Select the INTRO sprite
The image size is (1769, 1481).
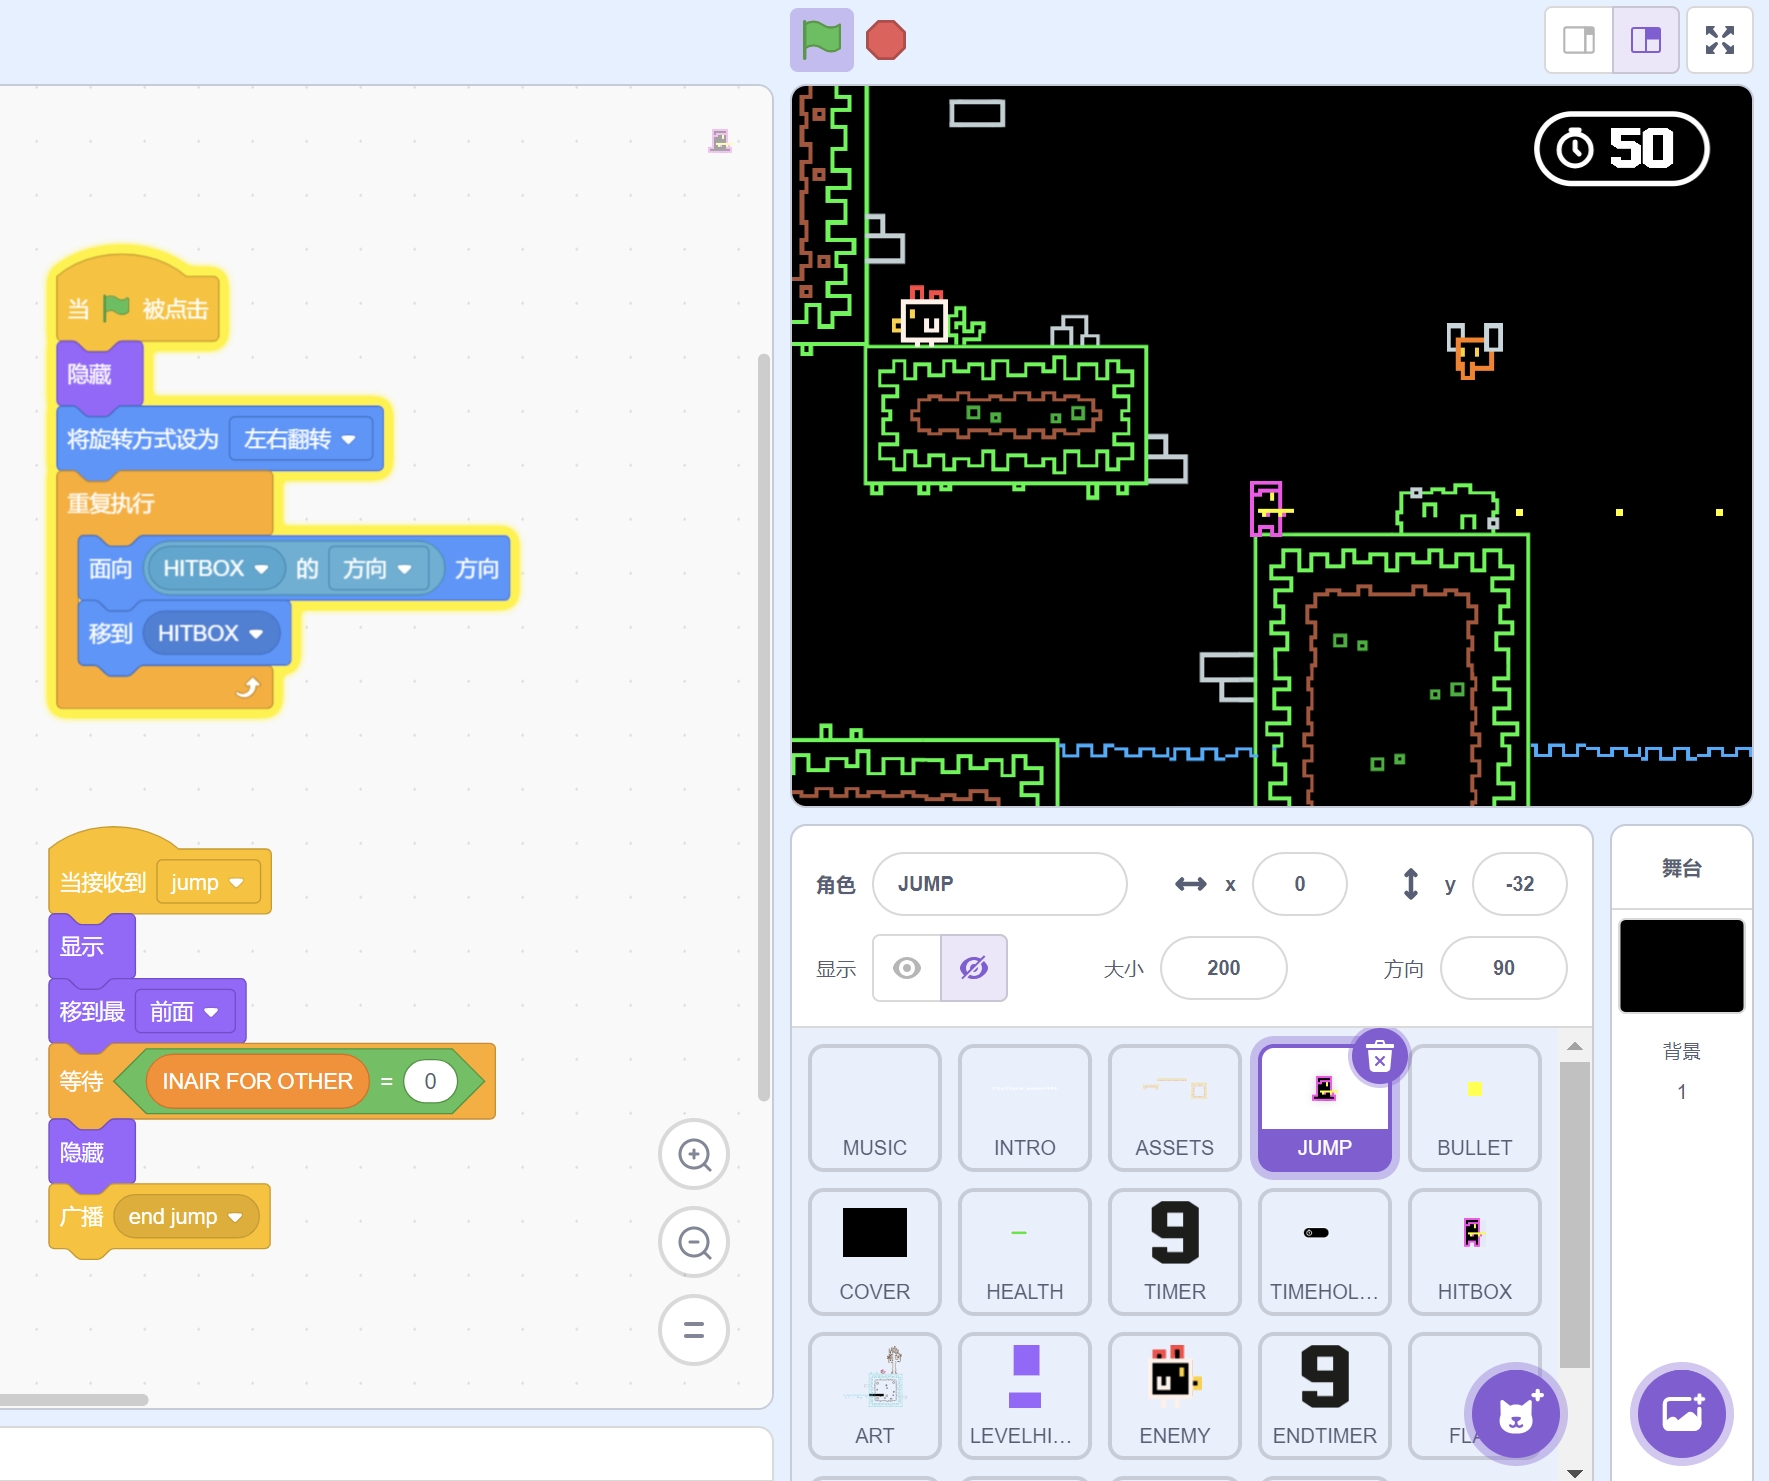tap(1025, 1108)
